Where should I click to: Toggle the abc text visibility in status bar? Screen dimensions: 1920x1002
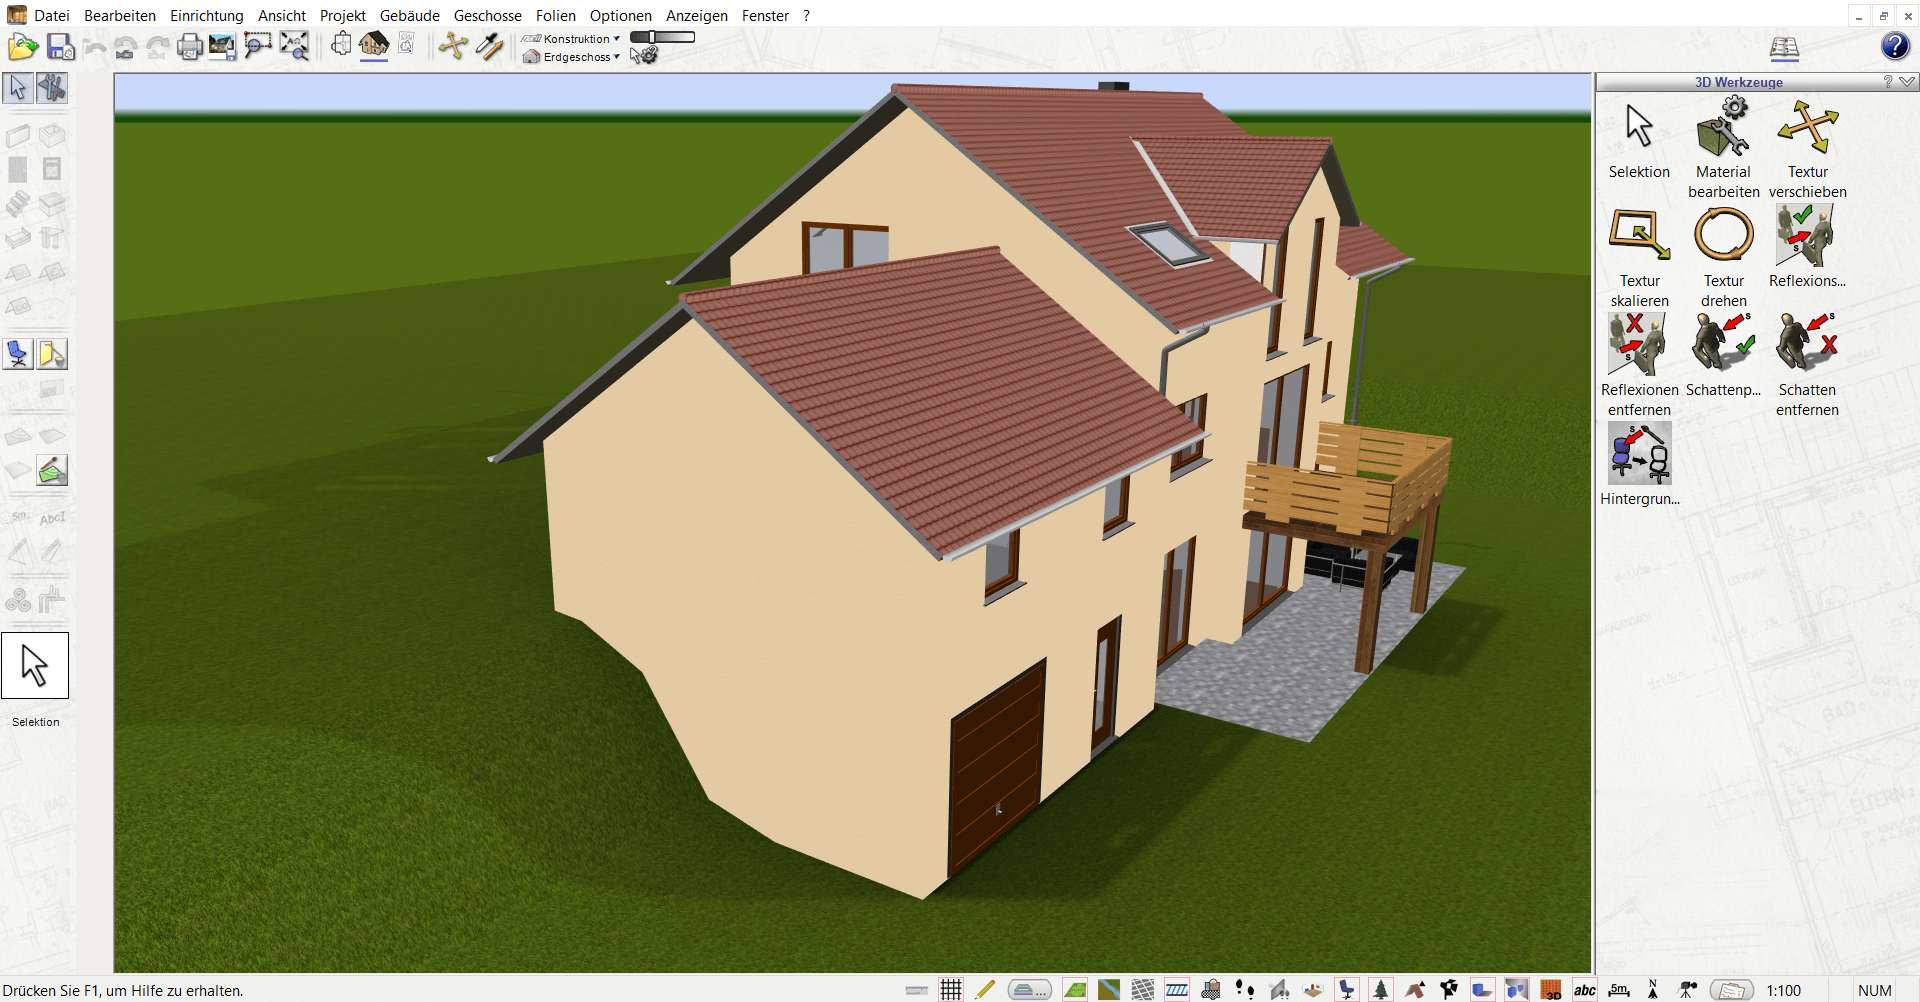(x=1585, y=990)
